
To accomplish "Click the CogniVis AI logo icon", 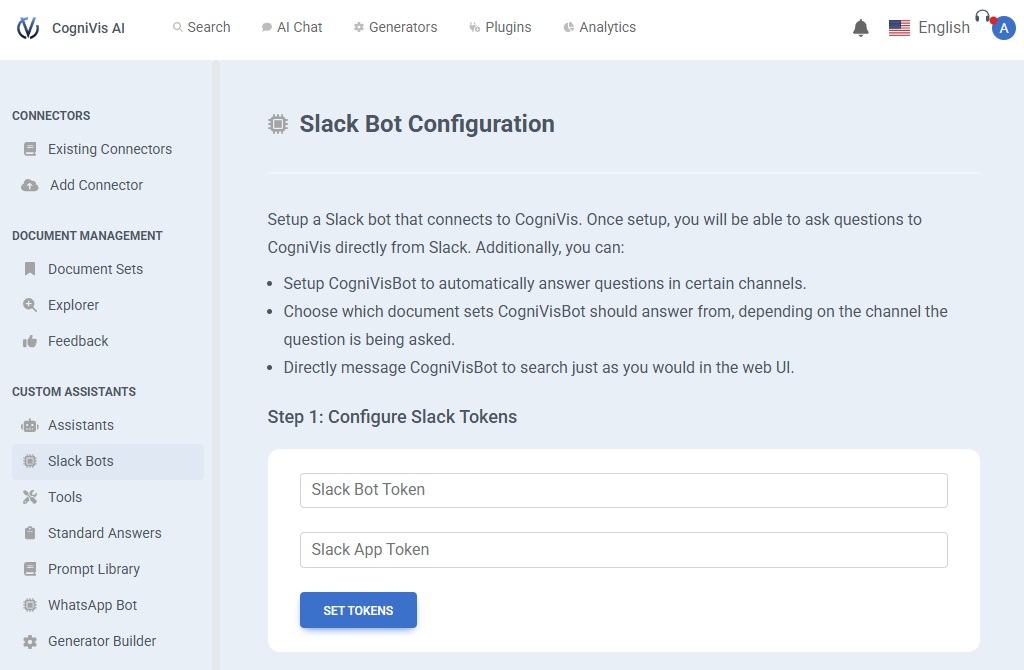I will (28, 28).
